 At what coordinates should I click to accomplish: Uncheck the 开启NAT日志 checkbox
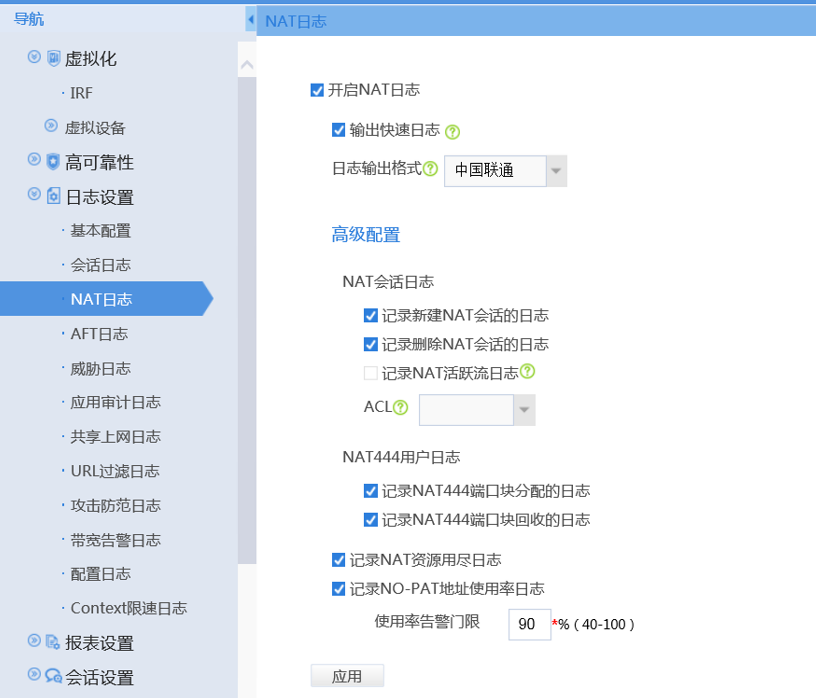pos(317,90)
